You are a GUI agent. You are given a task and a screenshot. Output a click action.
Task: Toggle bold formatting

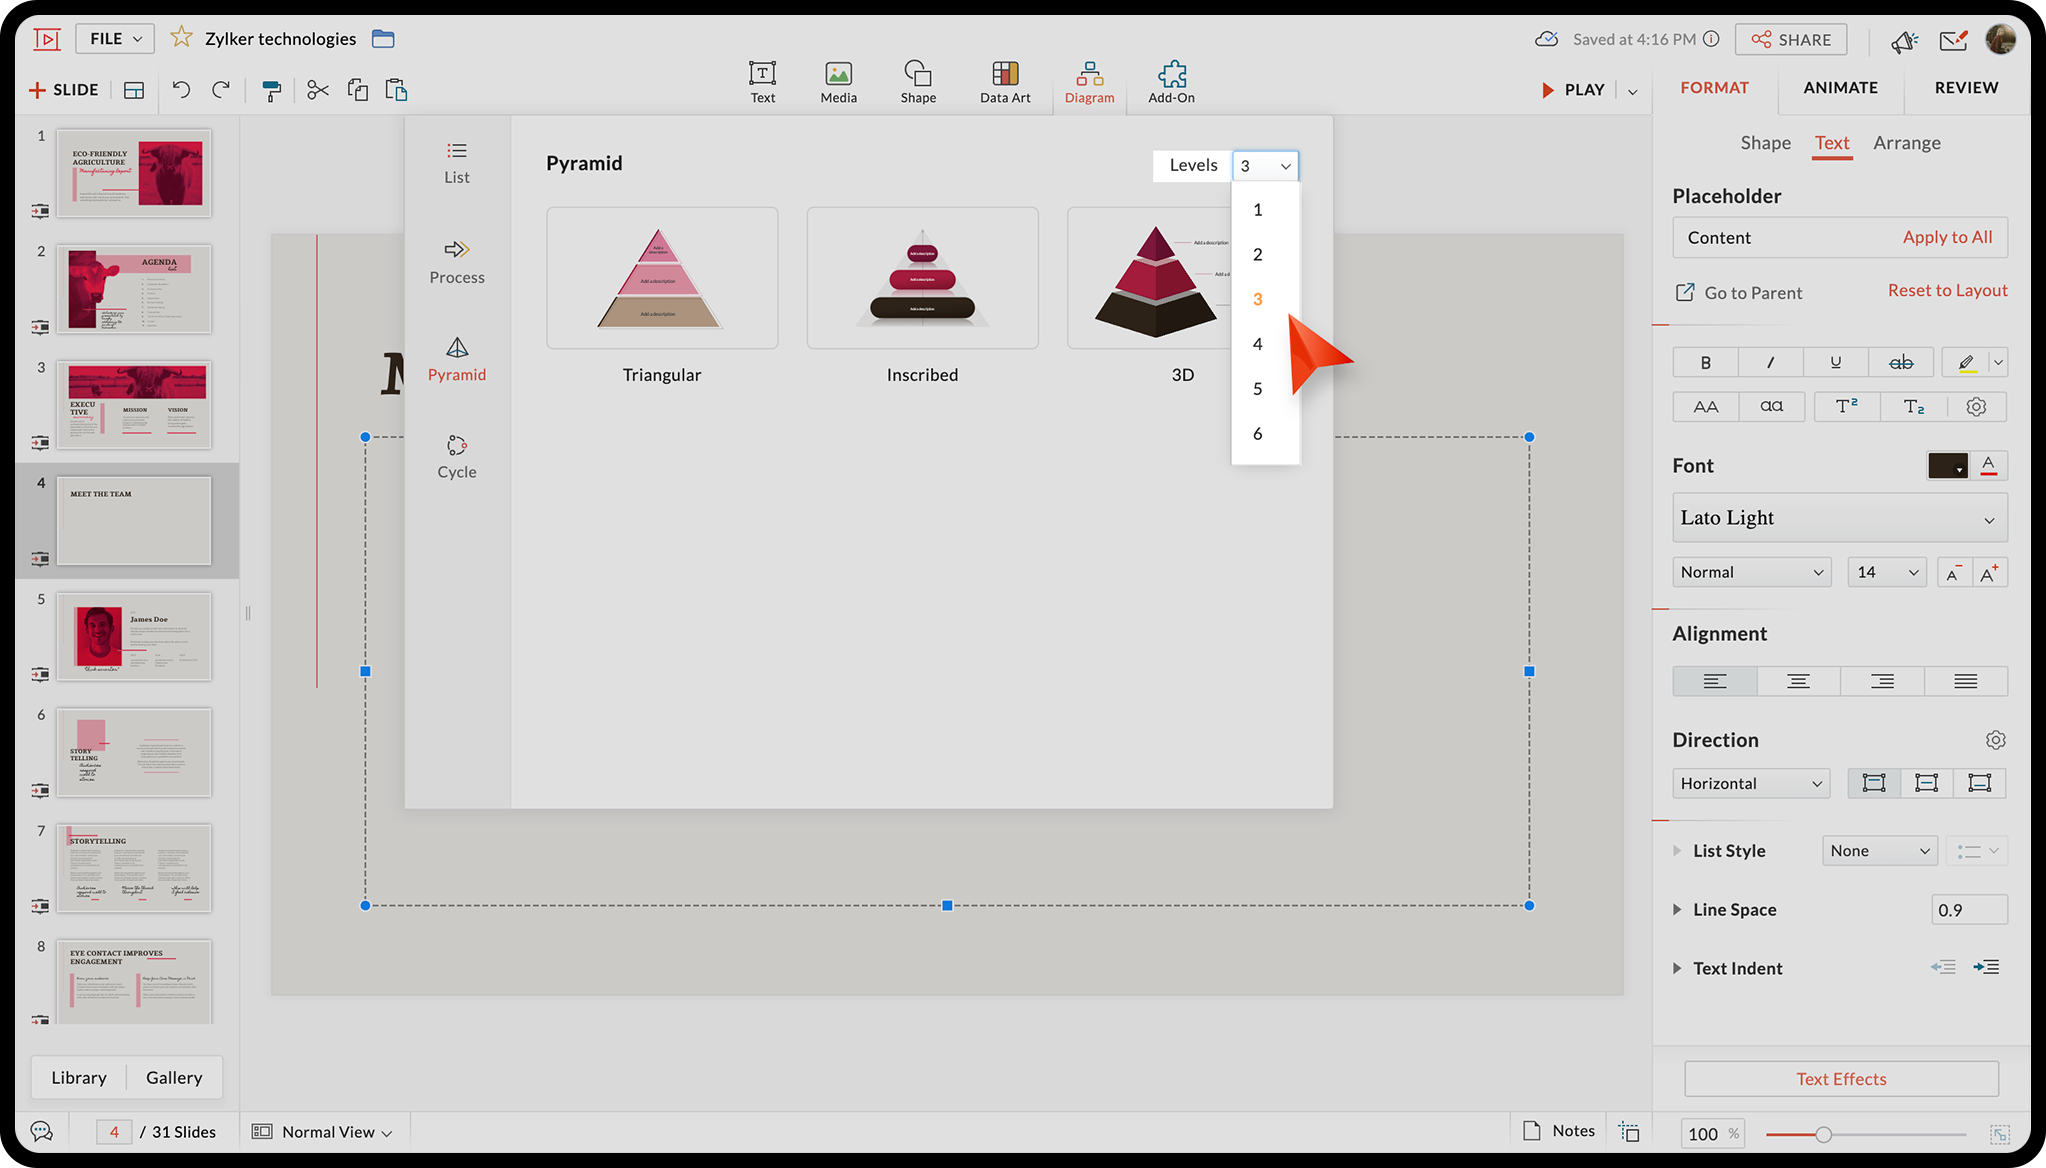coord(1705,362)
